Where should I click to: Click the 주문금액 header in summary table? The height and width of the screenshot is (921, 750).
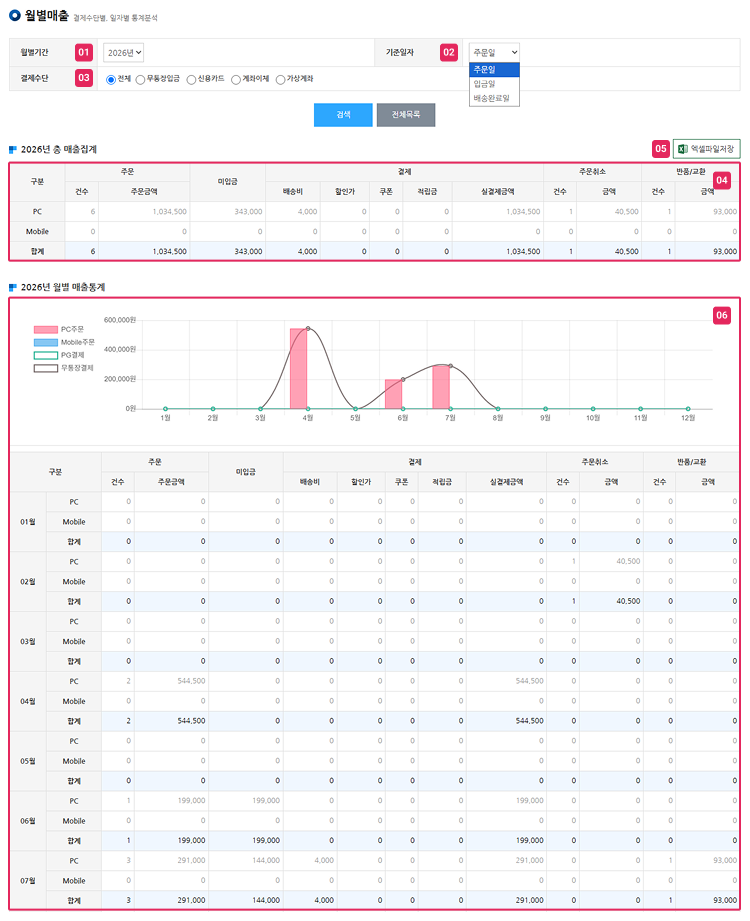(144, 192)
